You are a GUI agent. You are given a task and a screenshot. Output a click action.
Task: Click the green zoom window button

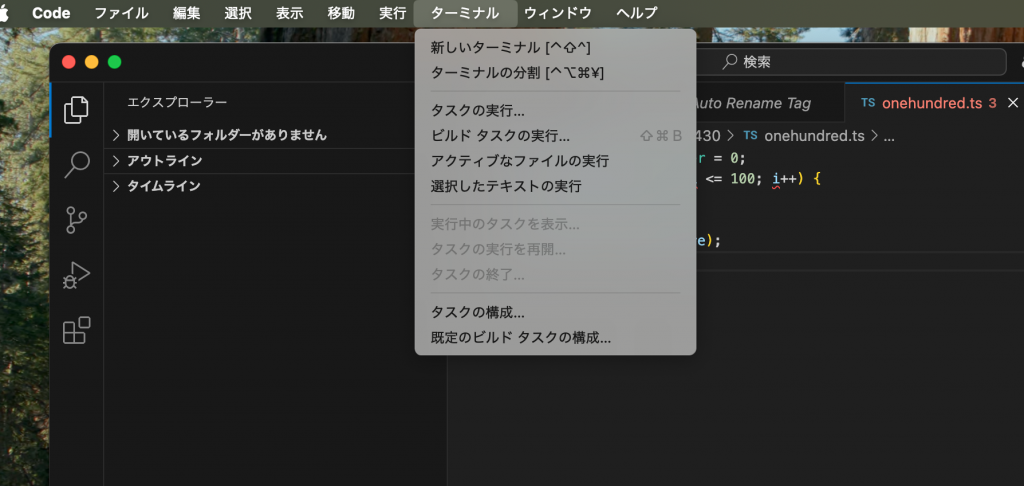(x=114, y=62)
